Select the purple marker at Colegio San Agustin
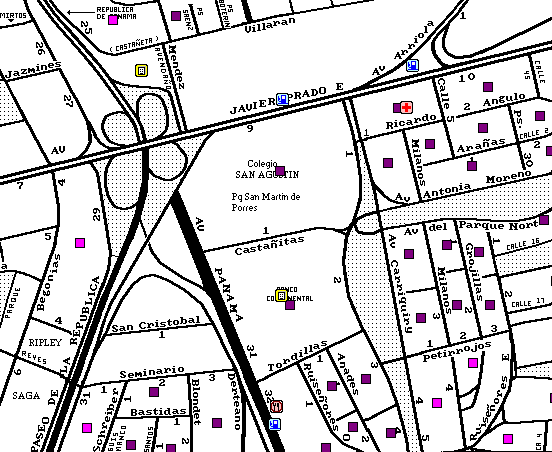 pyautogui.click(x=280, y=171)
